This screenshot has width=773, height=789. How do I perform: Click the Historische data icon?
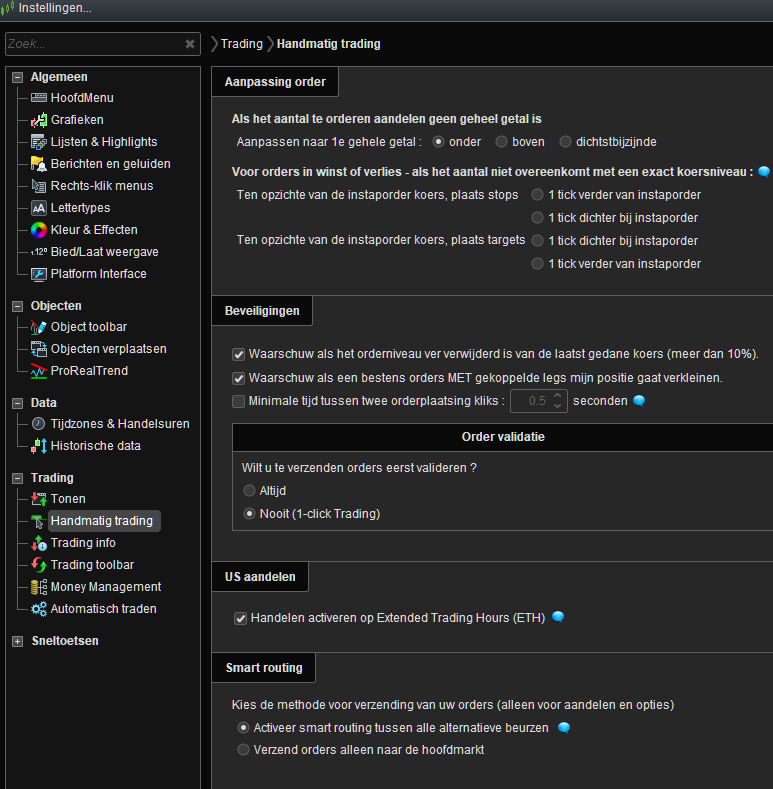pyautogui.click(x=39, y=446)
